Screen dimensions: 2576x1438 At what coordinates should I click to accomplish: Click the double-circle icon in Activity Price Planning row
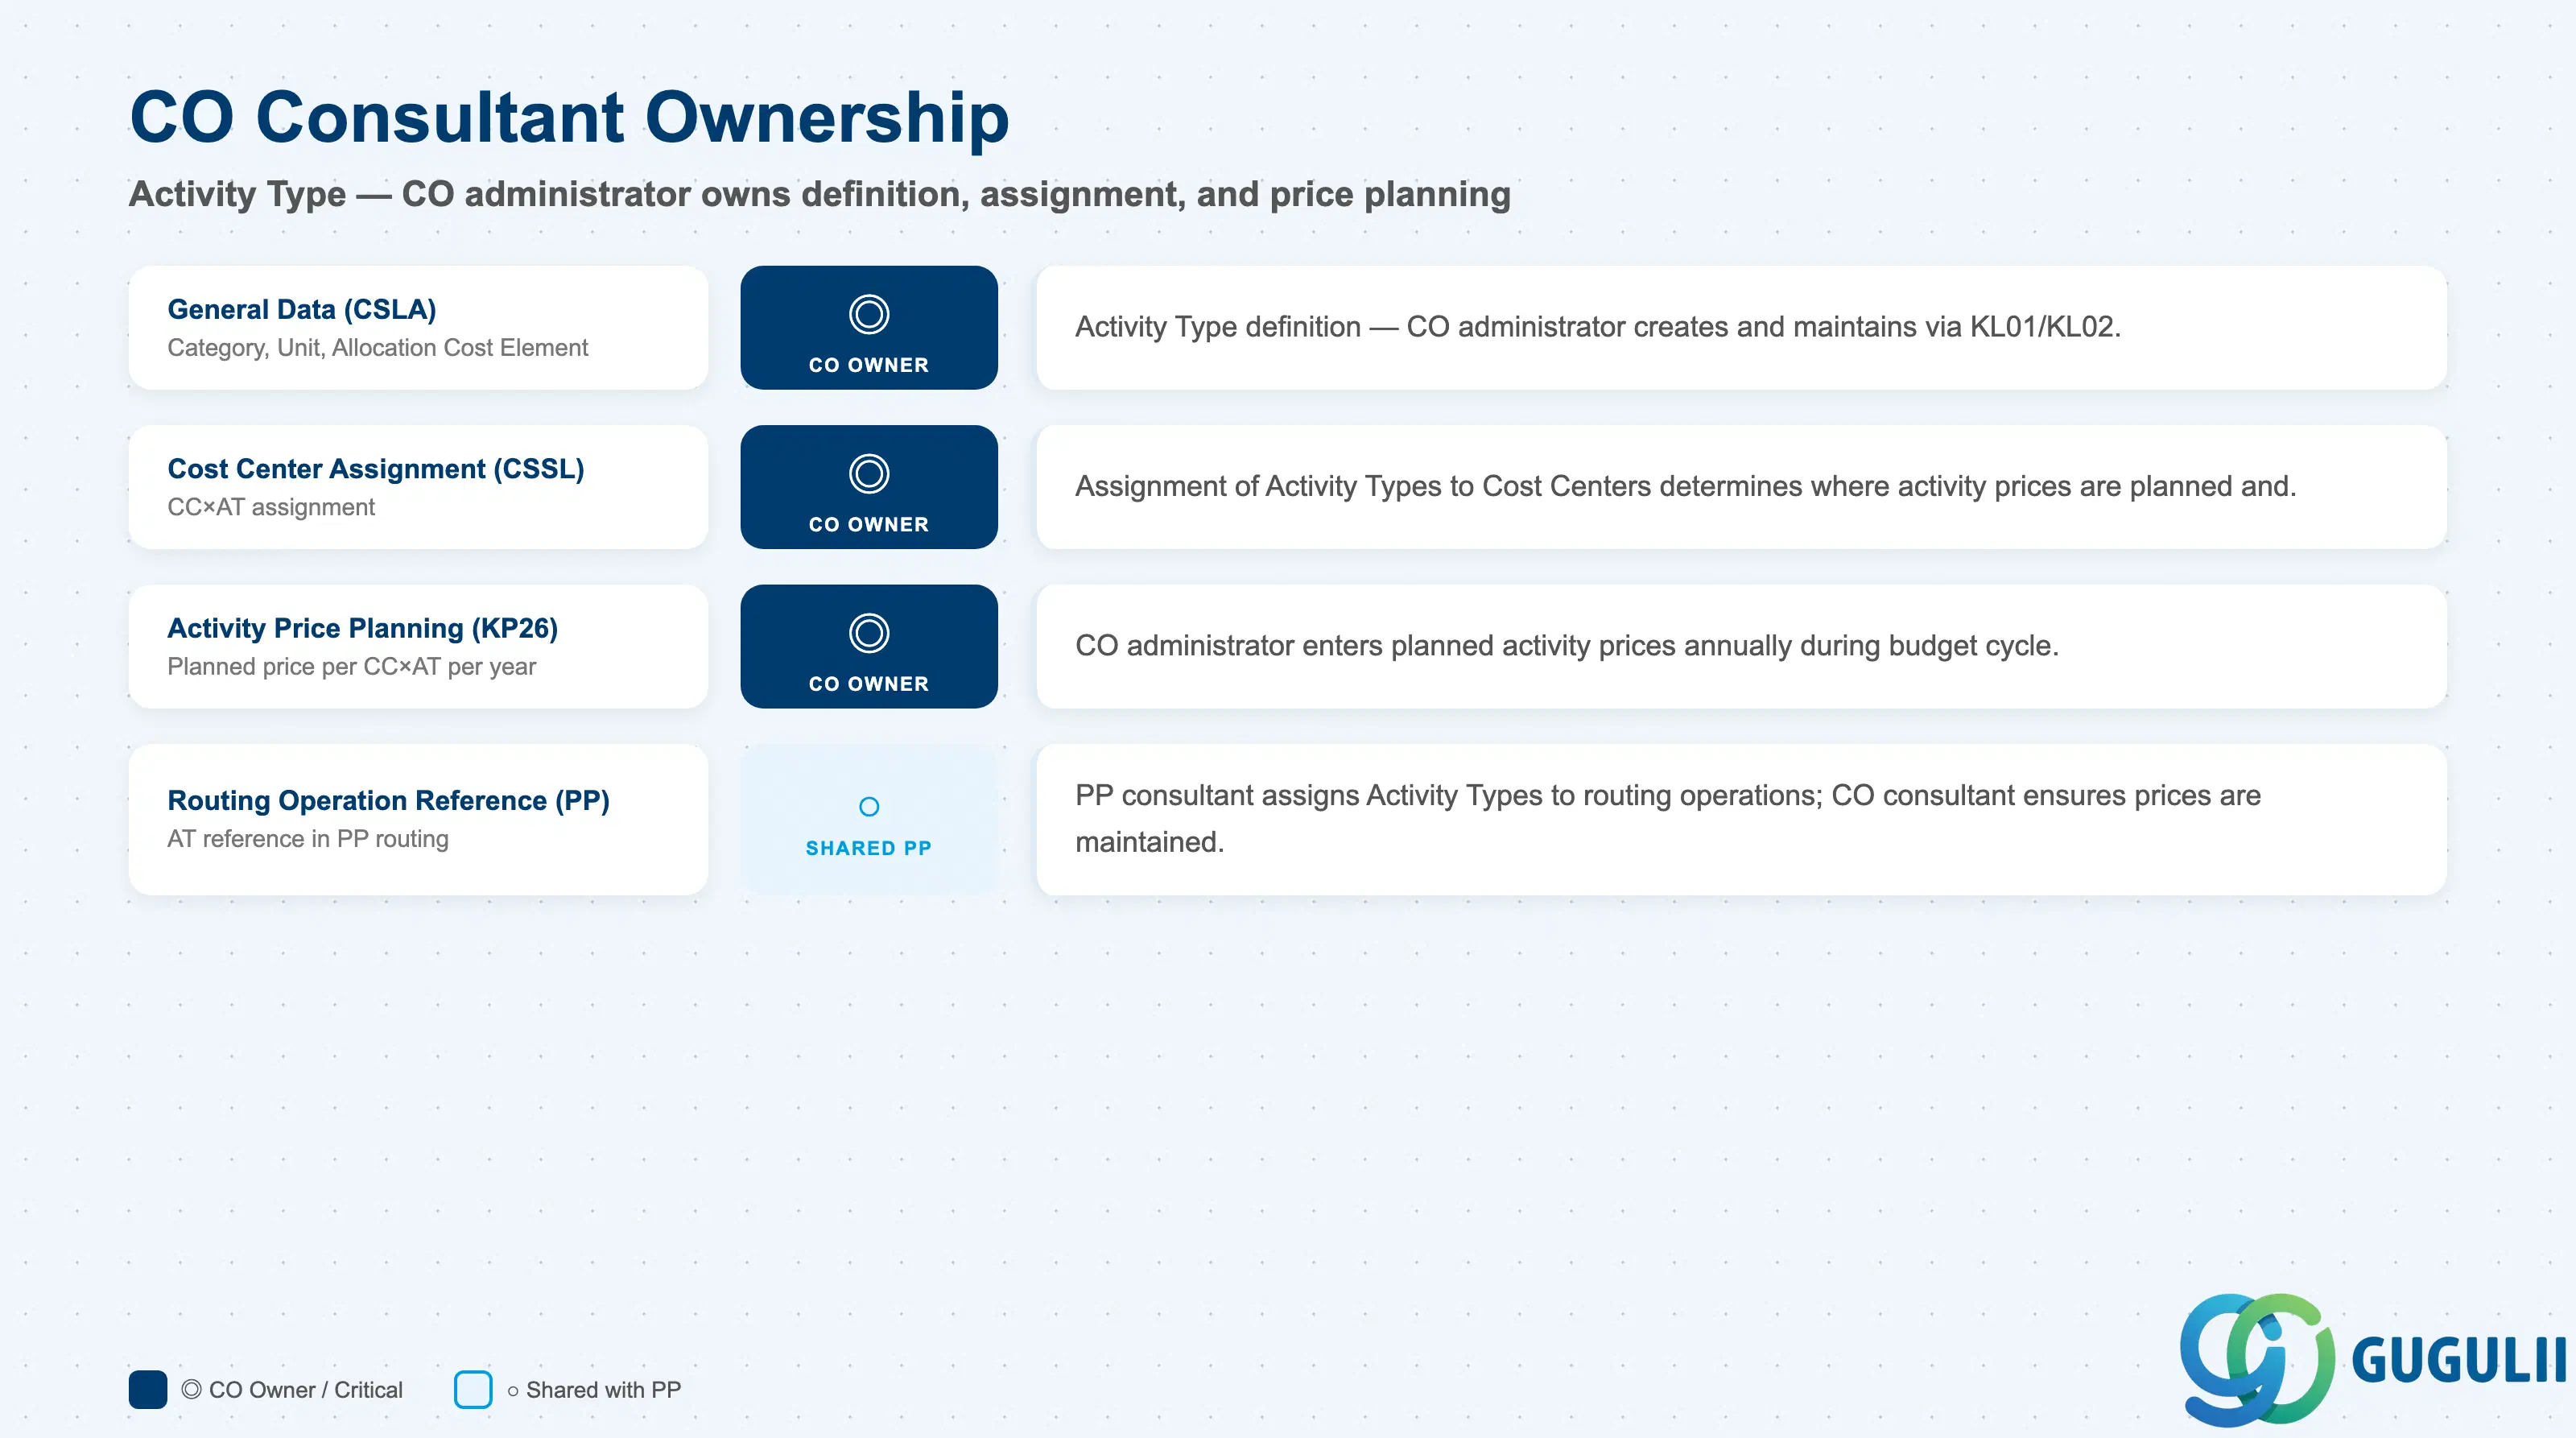[x=869, y=633]
